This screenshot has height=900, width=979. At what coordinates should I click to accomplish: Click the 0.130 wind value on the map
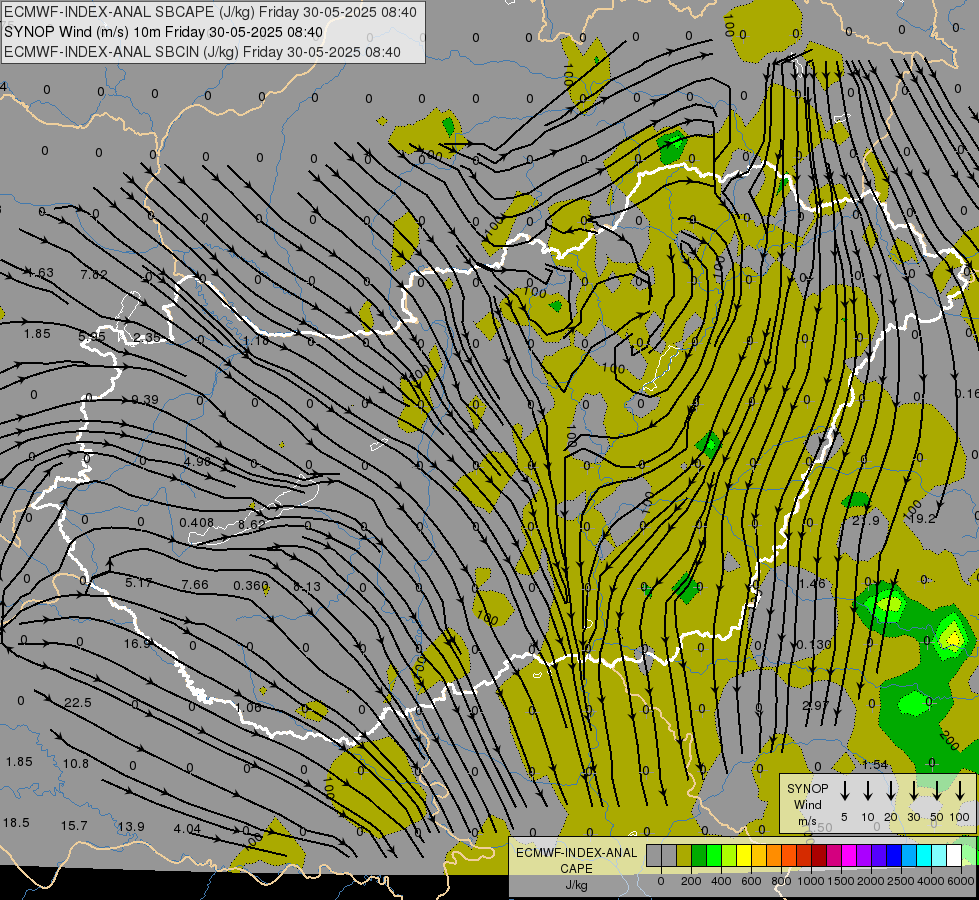814,644
